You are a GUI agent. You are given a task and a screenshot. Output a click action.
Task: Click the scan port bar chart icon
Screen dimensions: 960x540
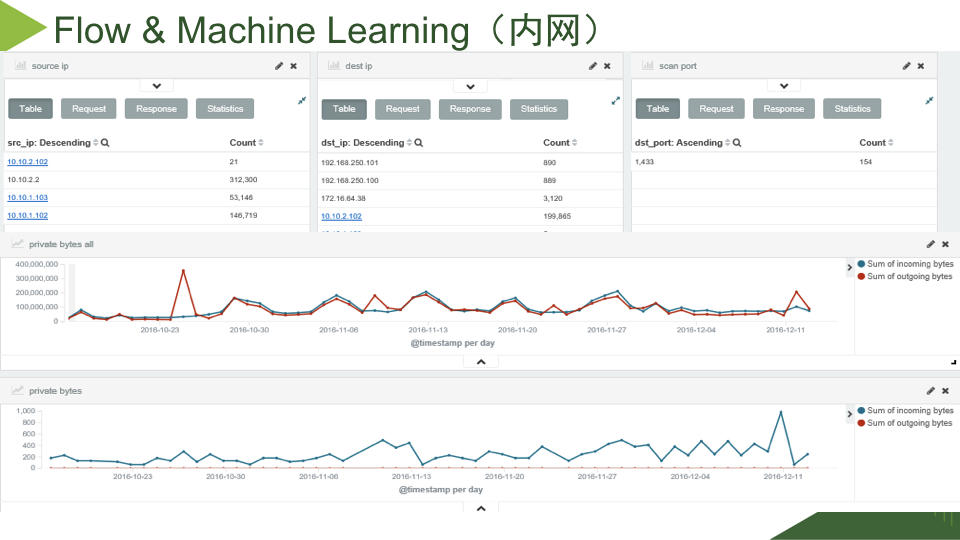tap(648, 66)
